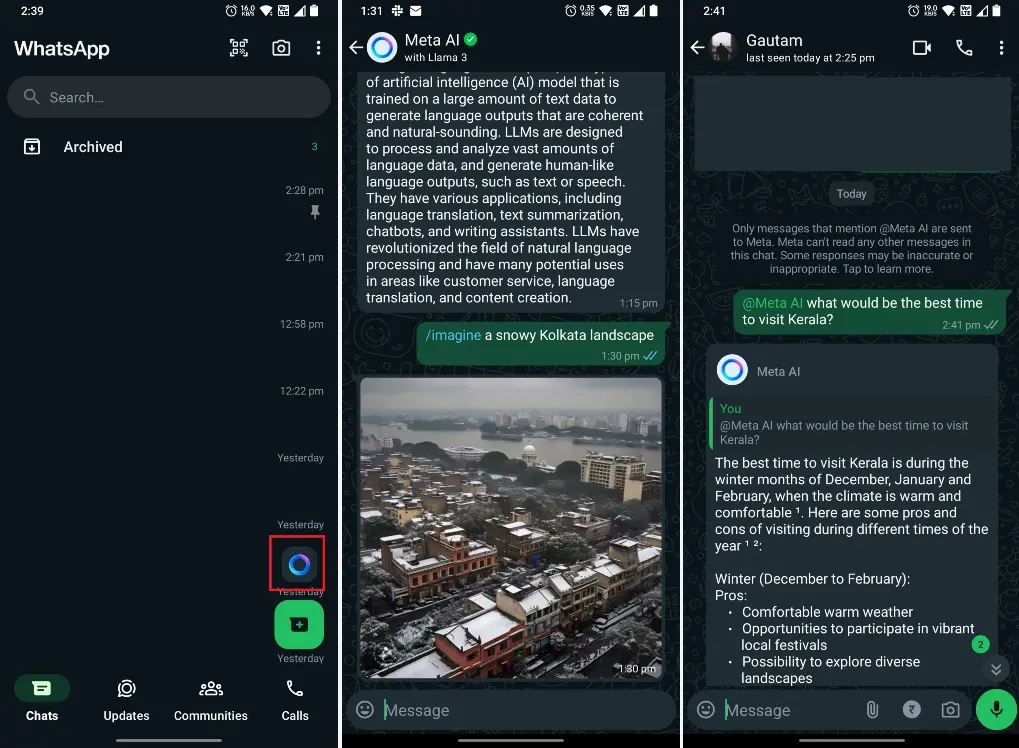Attach a file using the paperclip icon
Viewport: 1019px width, 748px height.
(871, 709)
